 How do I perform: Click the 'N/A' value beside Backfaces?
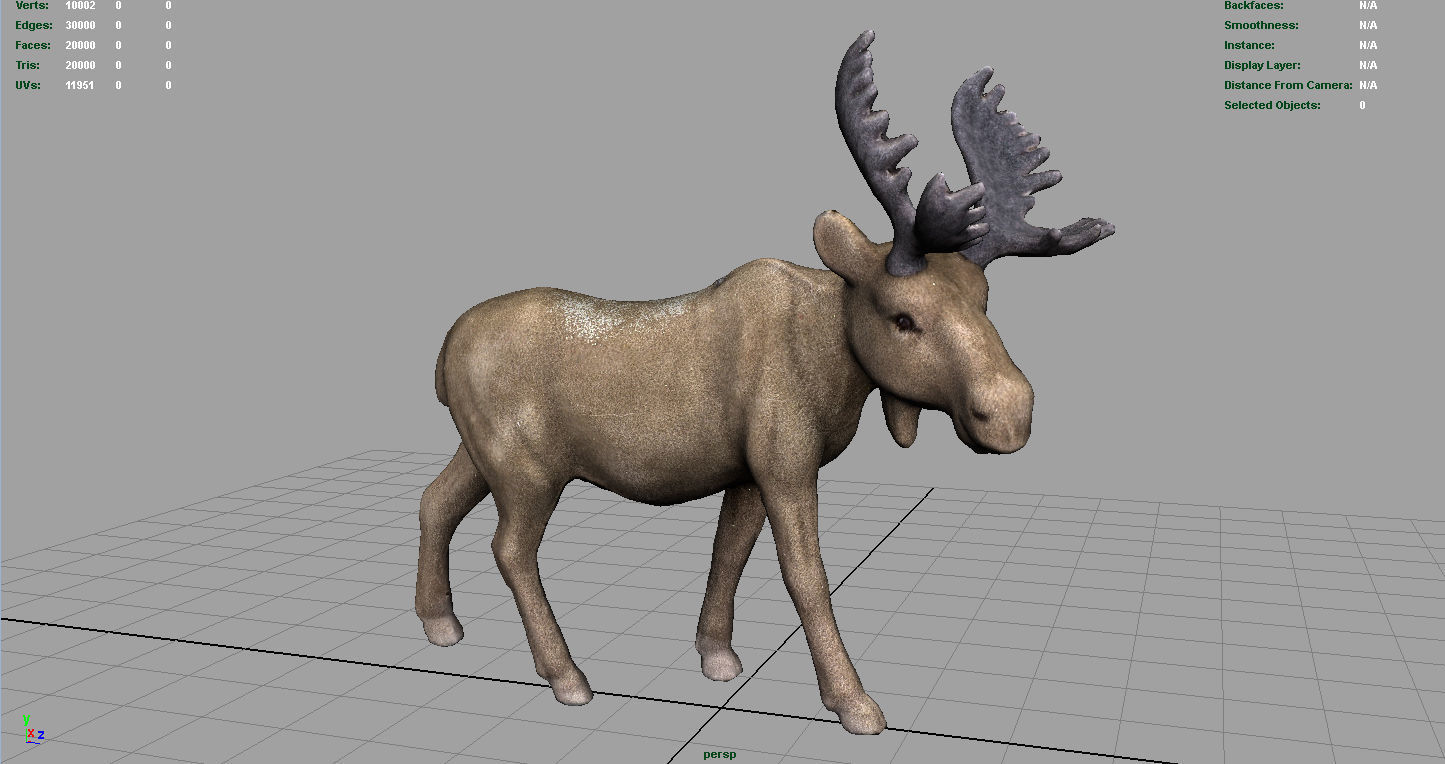tap(1368, 6)
